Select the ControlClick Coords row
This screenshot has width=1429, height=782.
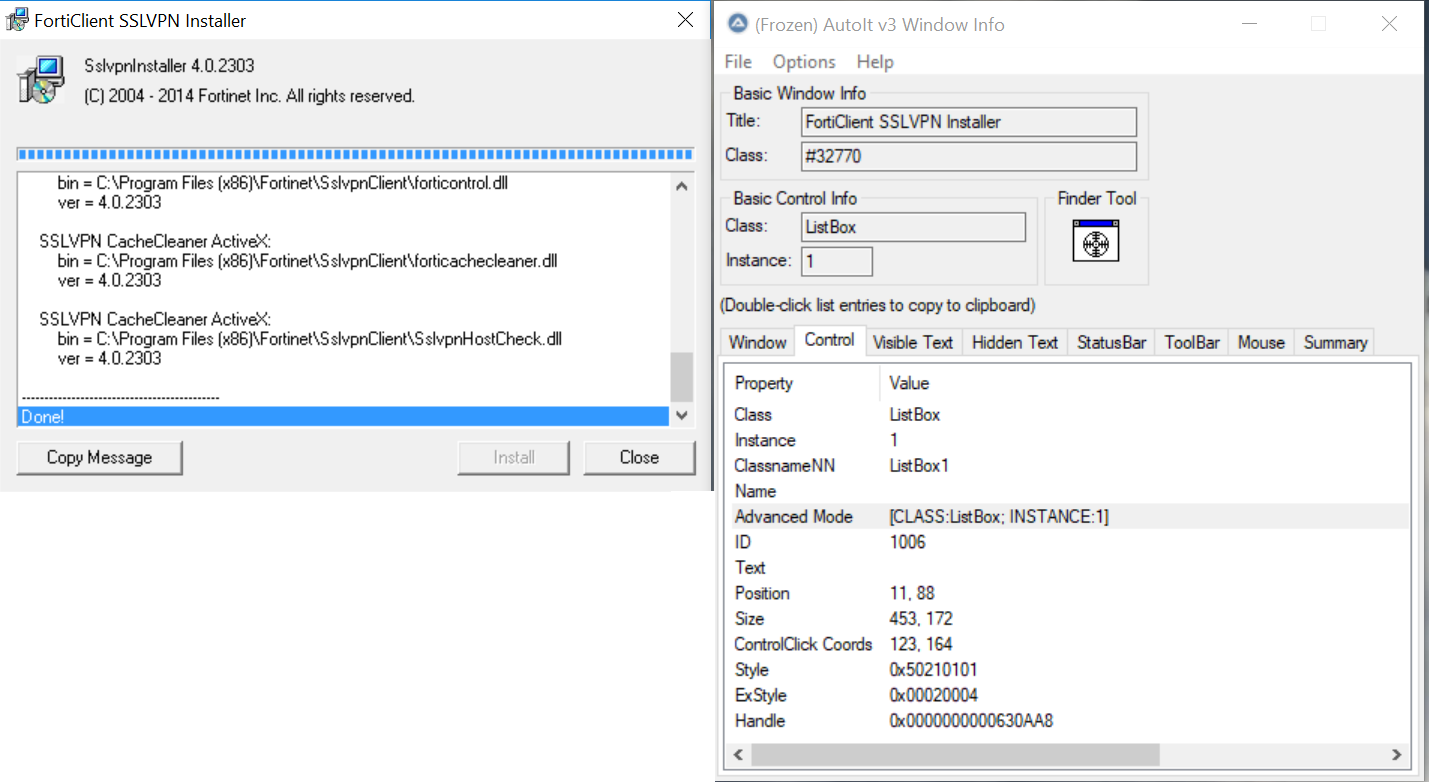pos(1068,644)
